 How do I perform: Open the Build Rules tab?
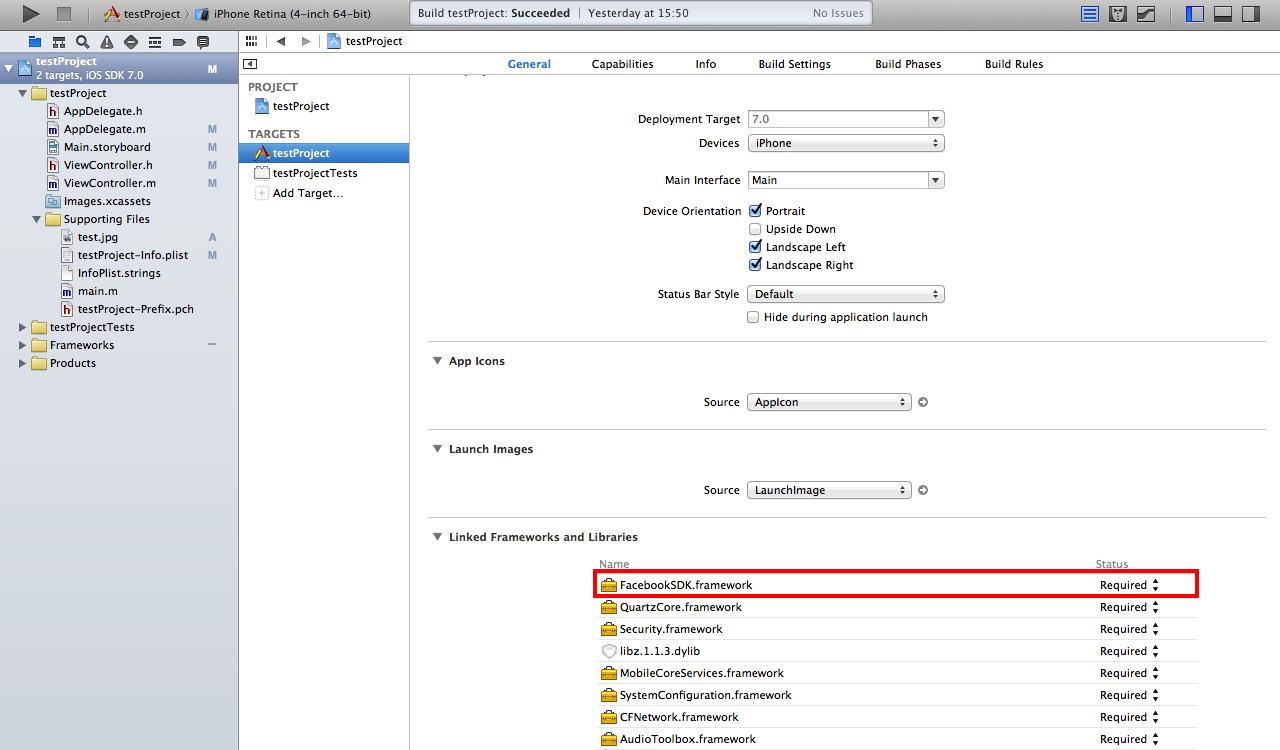click(x=1014, y=64)
